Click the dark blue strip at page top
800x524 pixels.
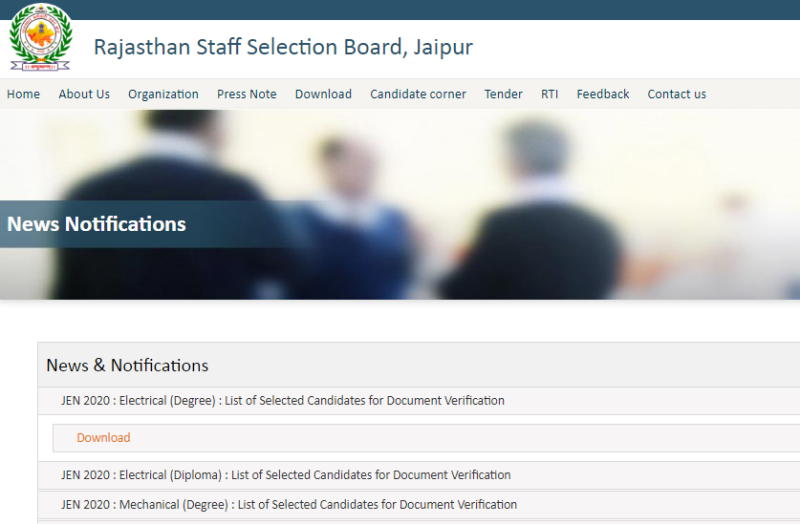tap(400, 9)
